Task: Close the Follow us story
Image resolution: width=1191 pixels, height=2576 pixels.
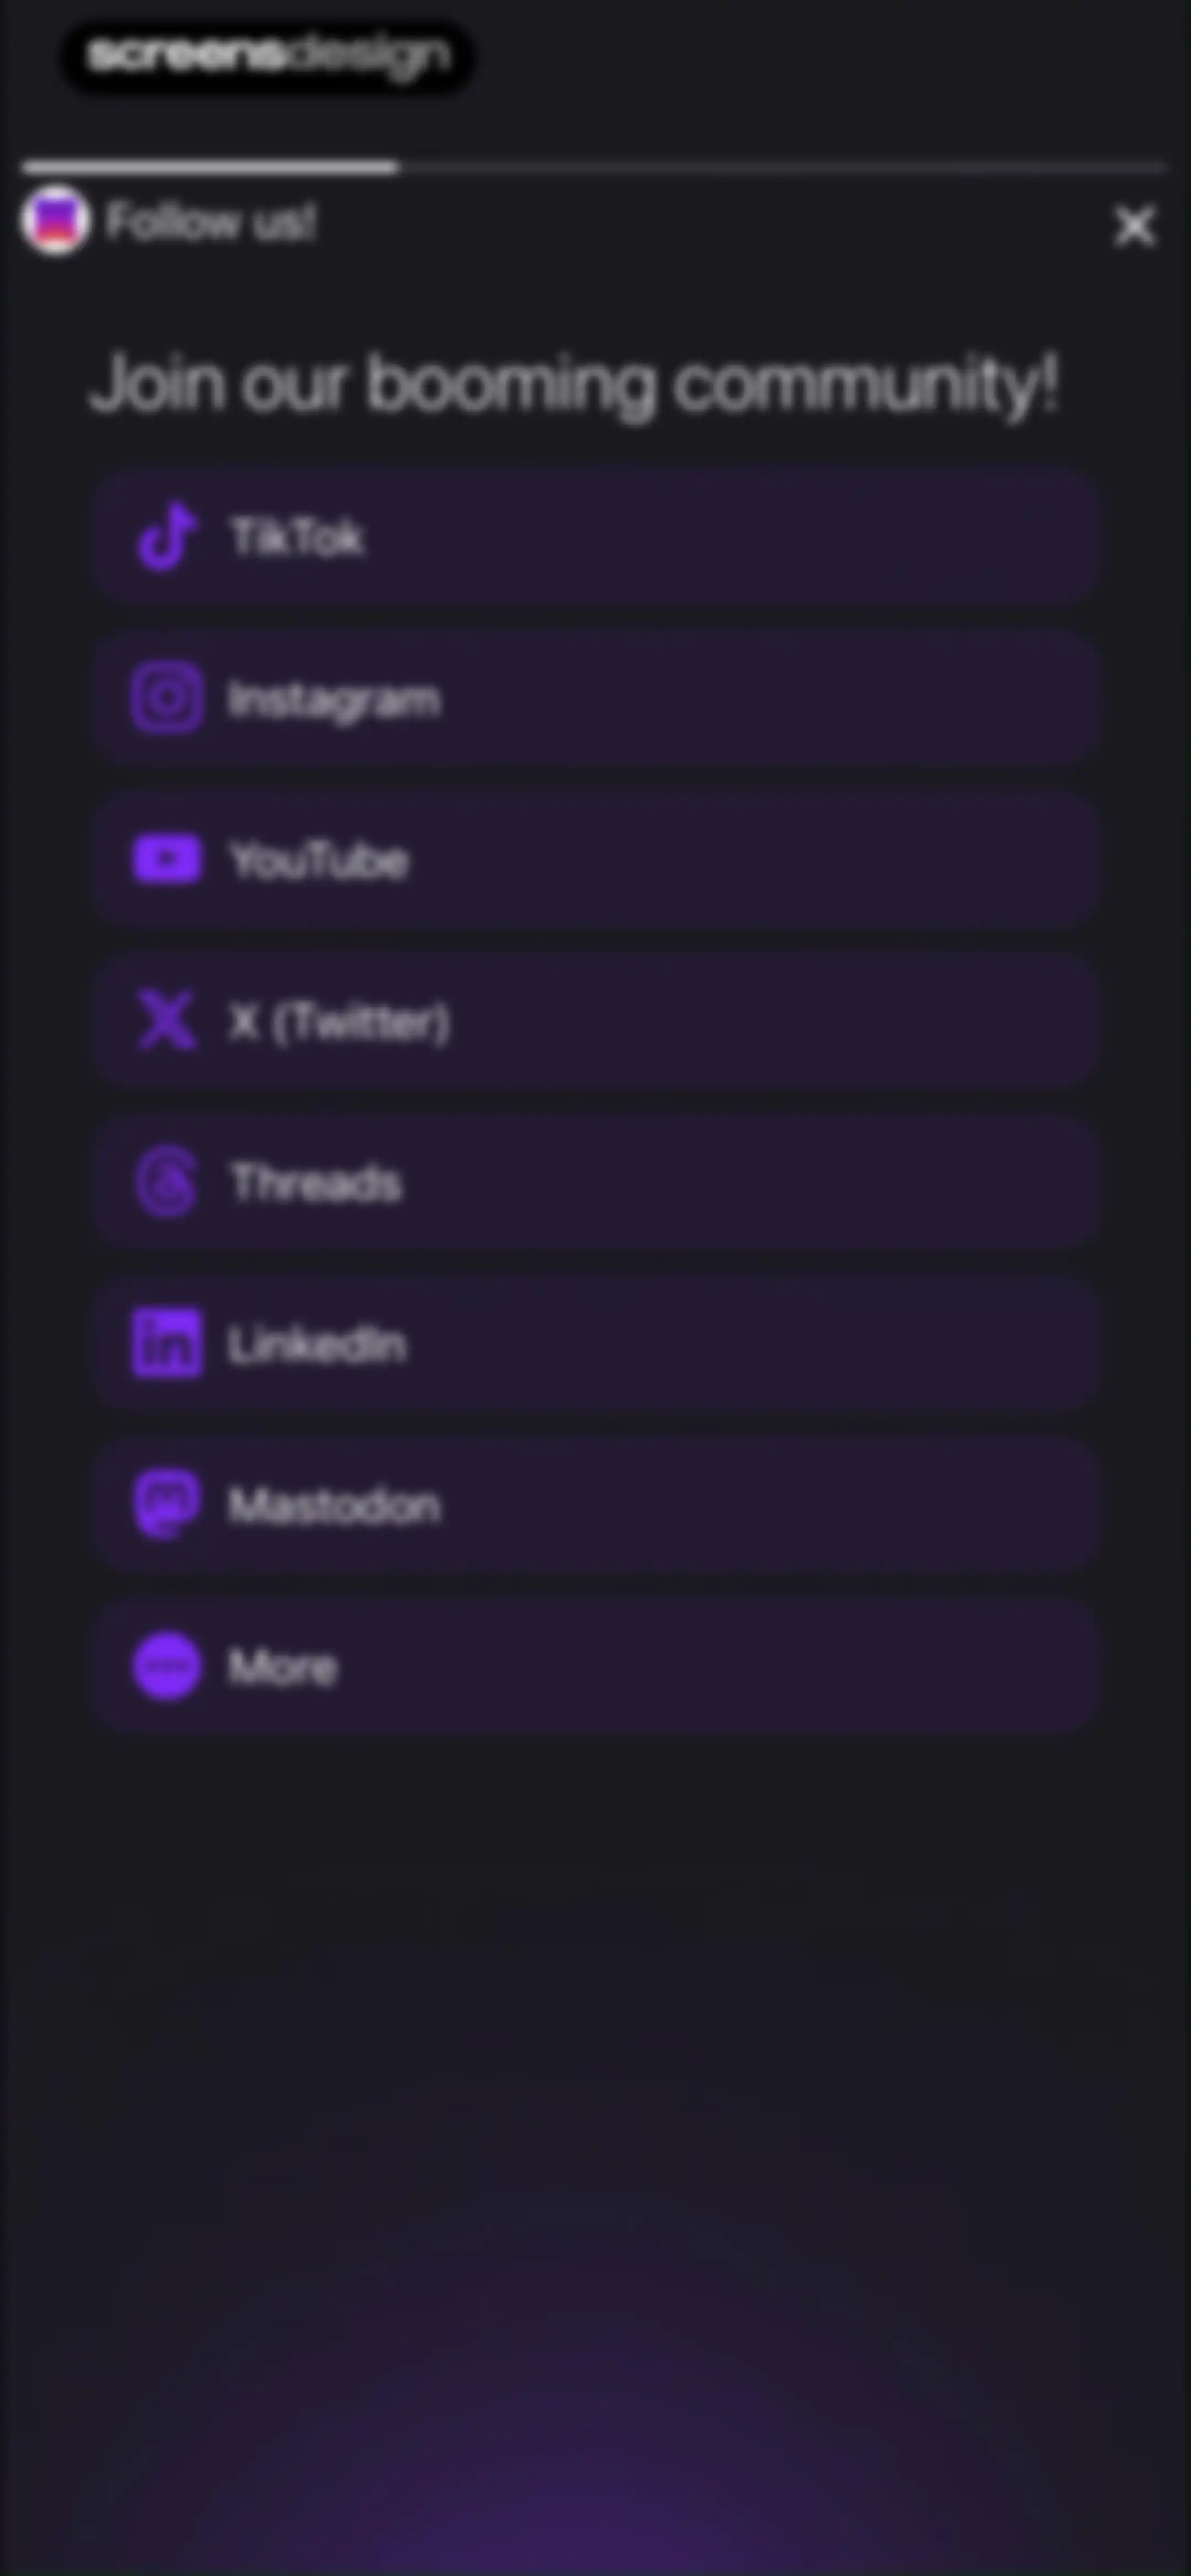Action: click(x=1134, y=226)
